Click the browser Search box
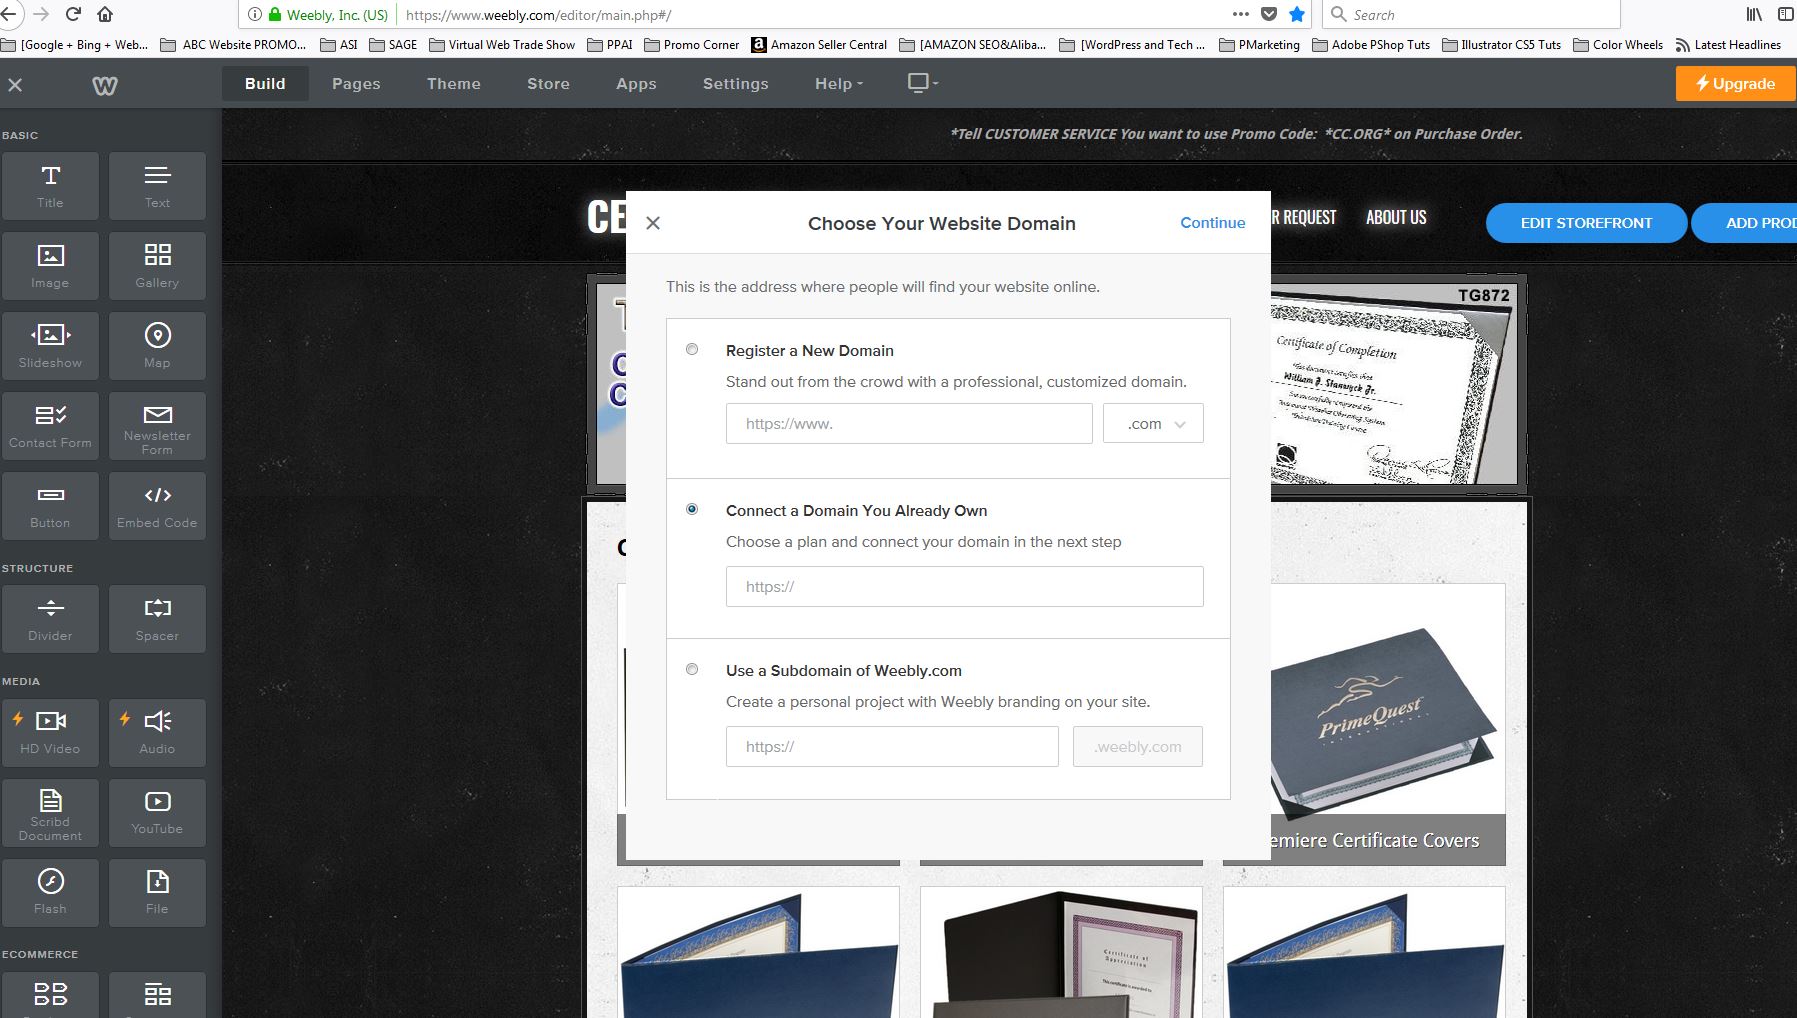 pos(1471,14)
